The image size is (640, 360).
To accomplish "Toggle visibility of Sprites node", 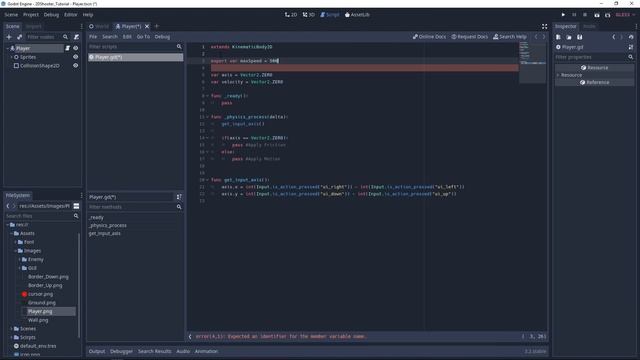I will 76,57.
